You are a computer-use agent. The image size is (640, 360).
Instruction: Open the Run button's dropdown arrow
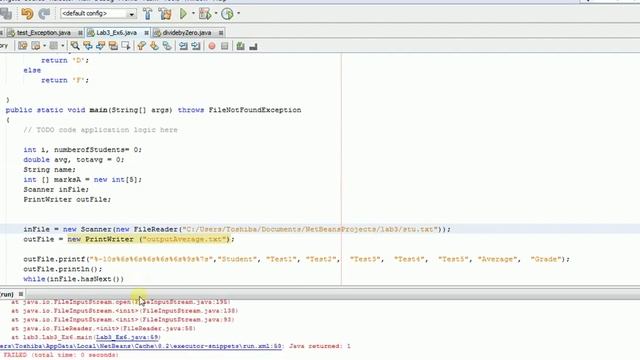[193, 13]
